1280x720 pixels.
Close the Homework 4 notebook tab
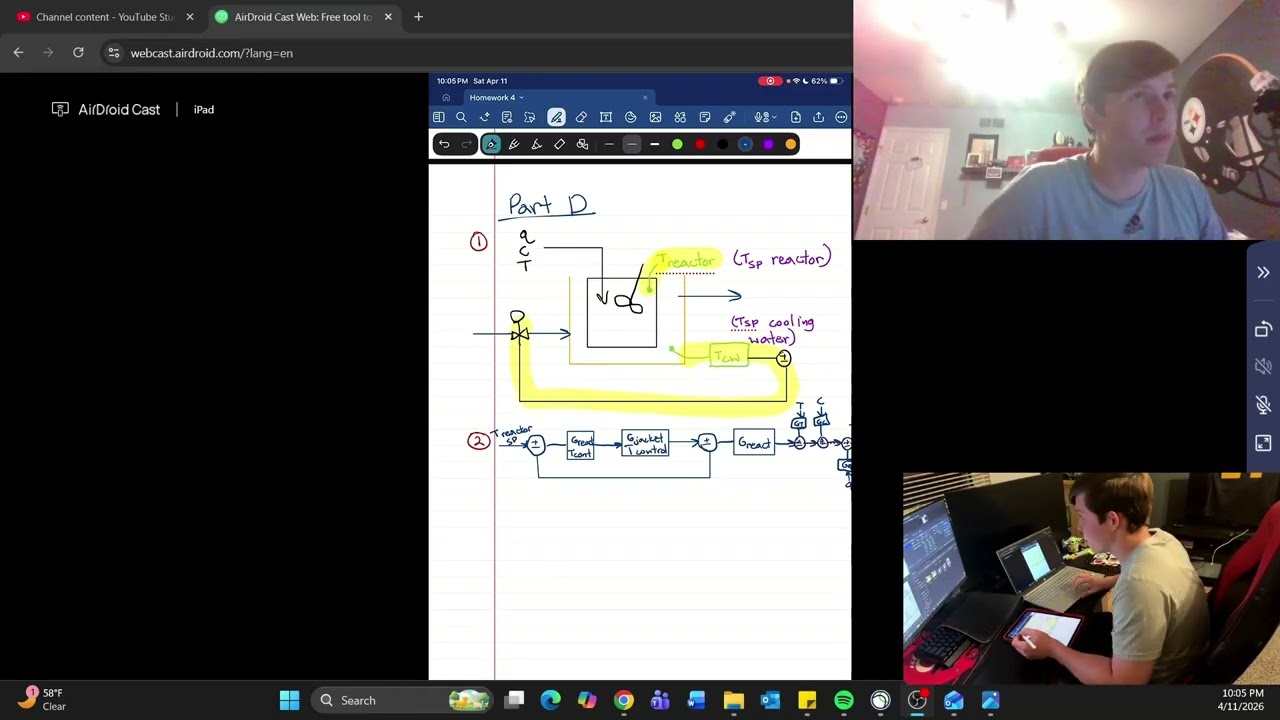pyautogui.click(x=645, y=97)
